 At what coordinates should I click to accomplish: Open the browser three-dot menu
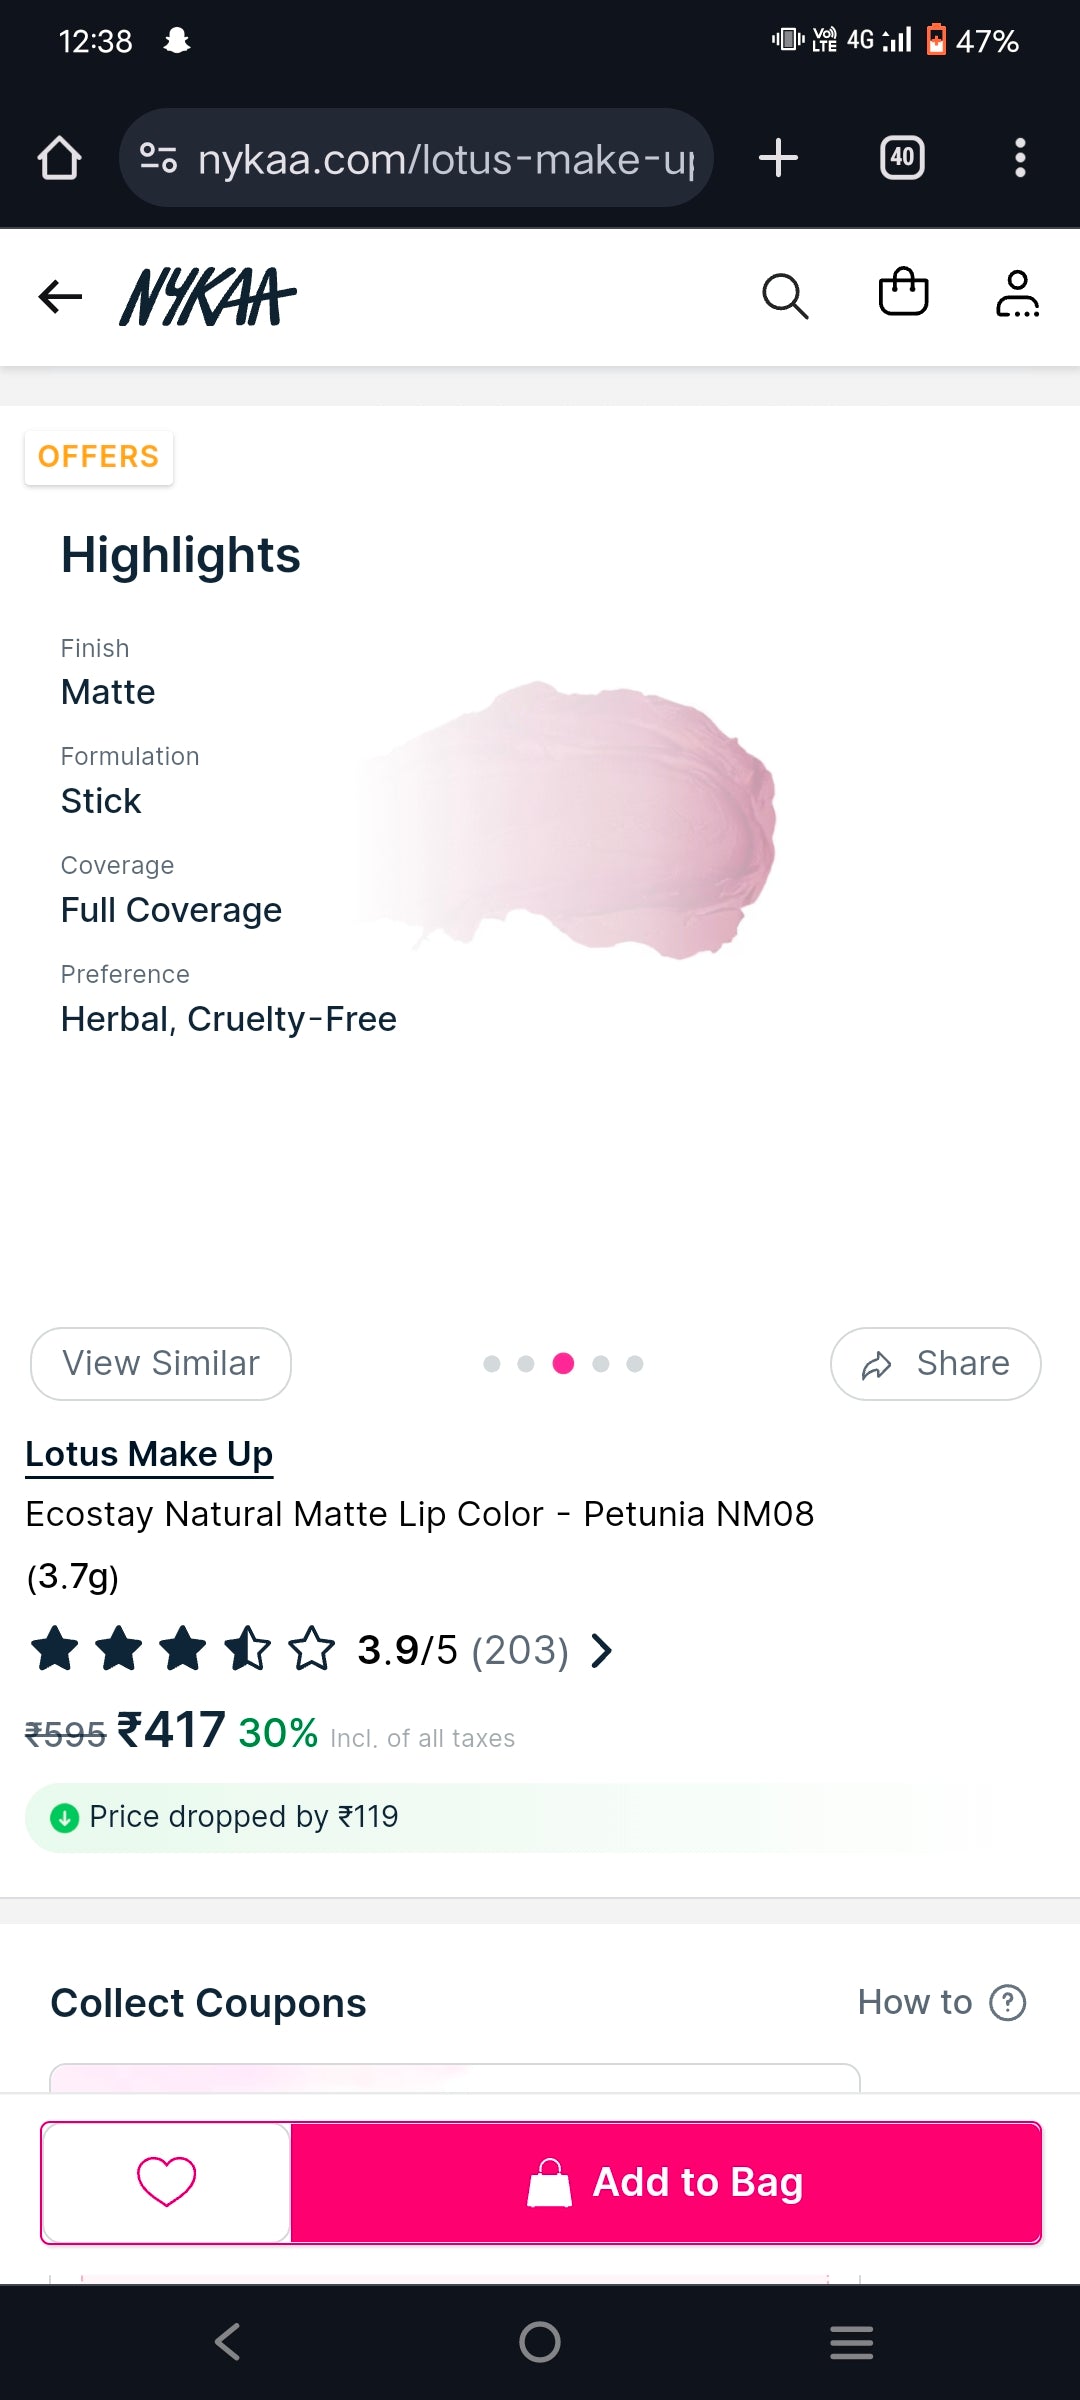(1020, 158)
